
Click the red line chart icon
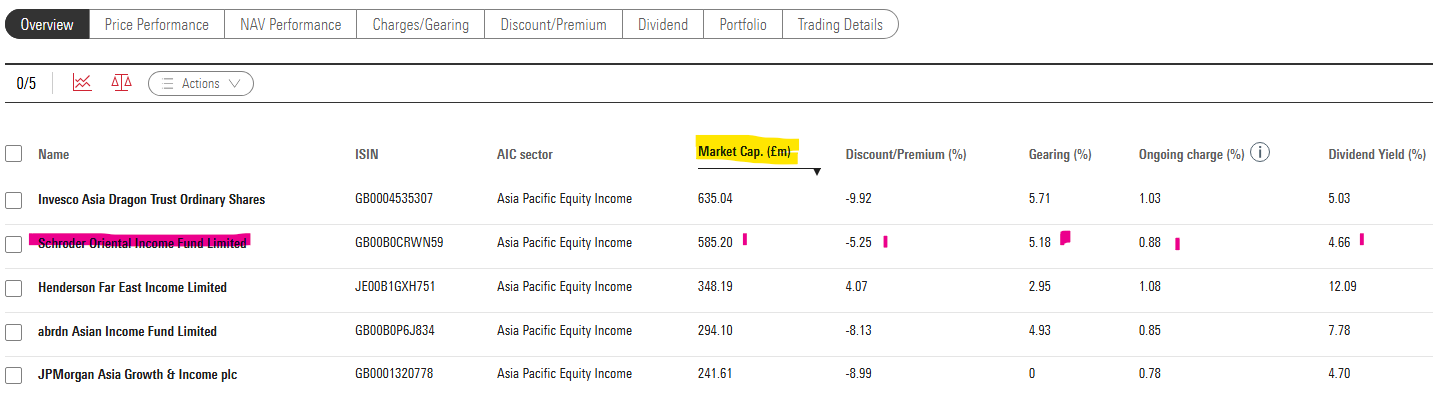pos(82,83)
